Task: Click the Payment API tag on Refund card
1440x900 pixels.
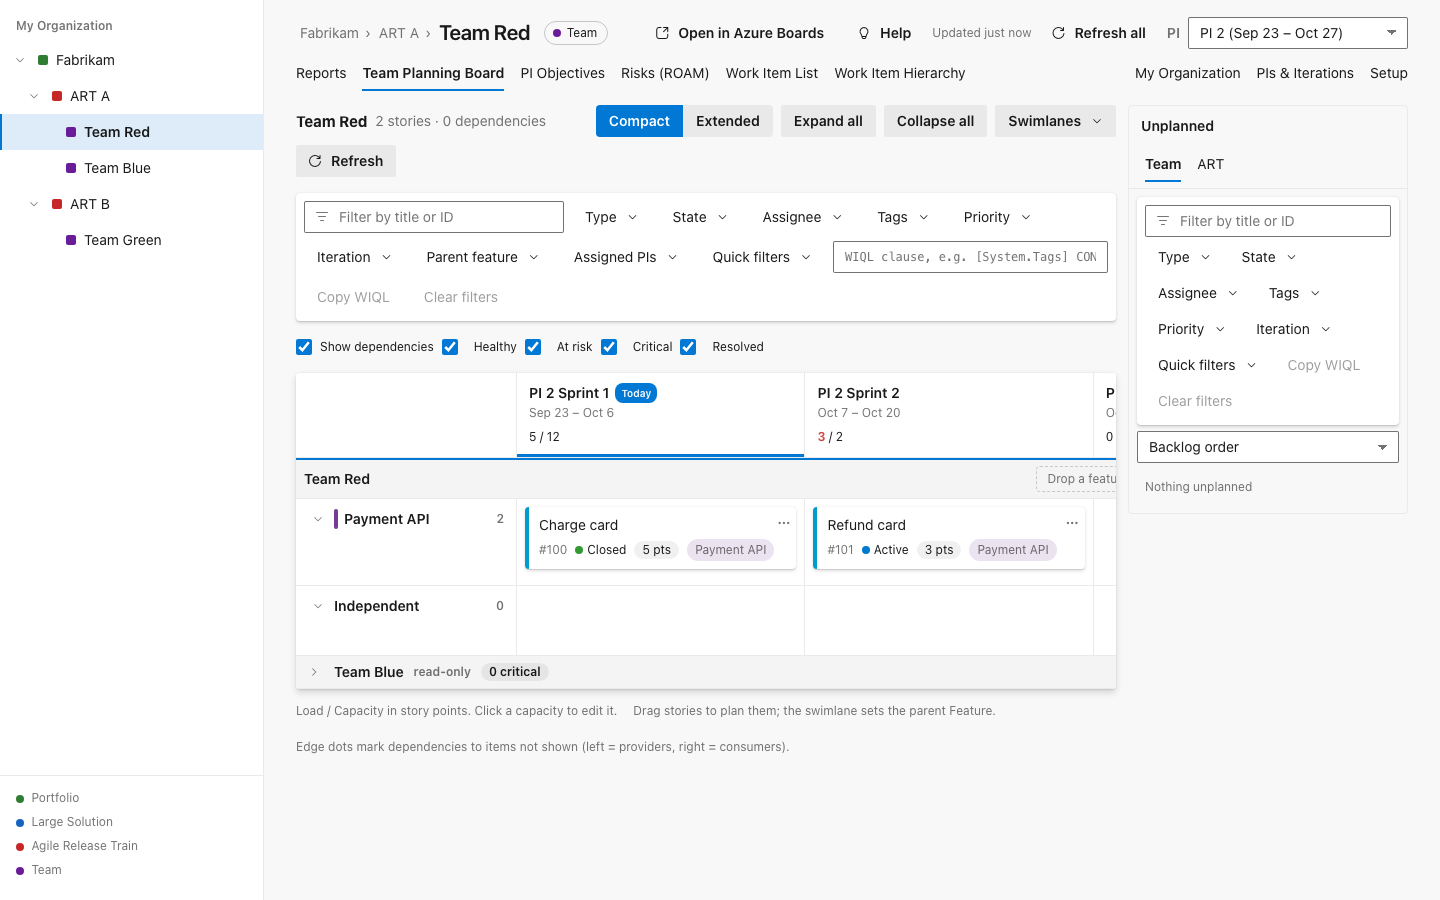Action: tap(1013, 550)
